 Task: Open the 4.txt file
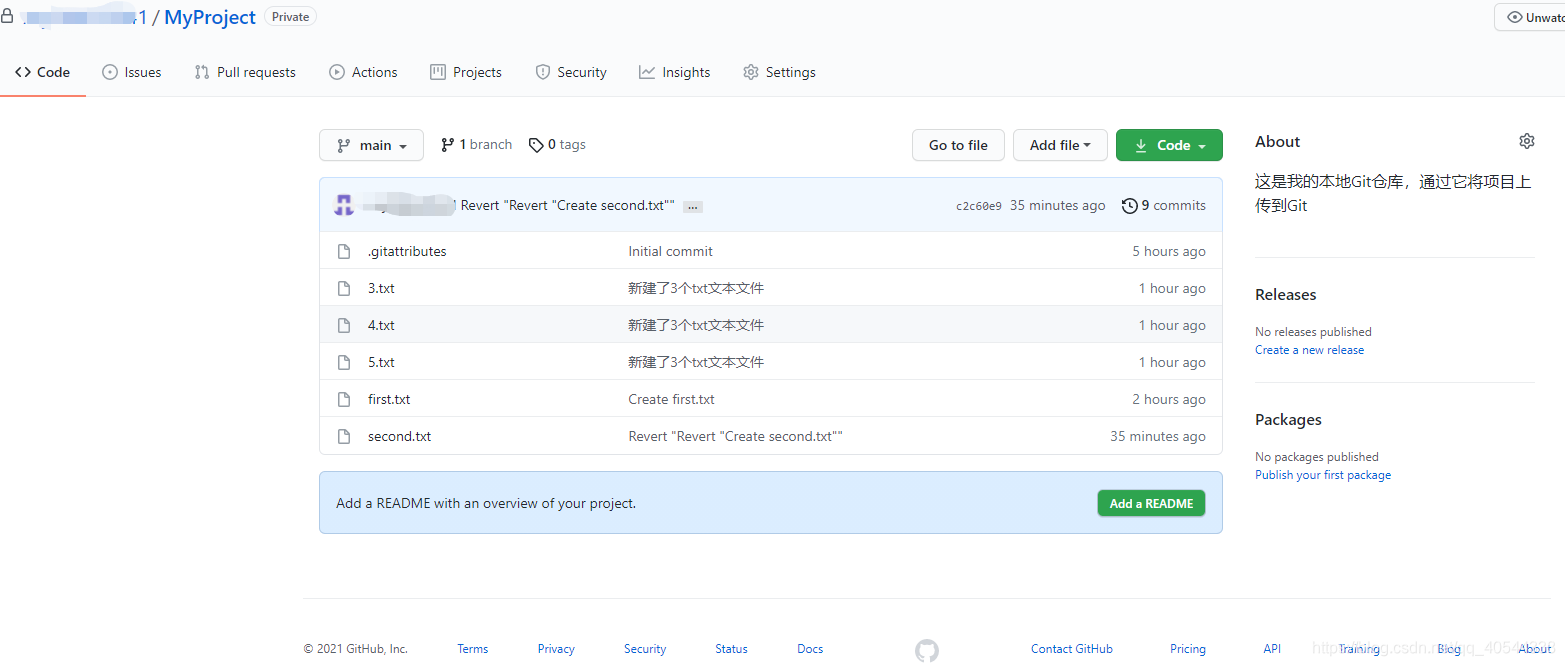[x=381, y=325]
